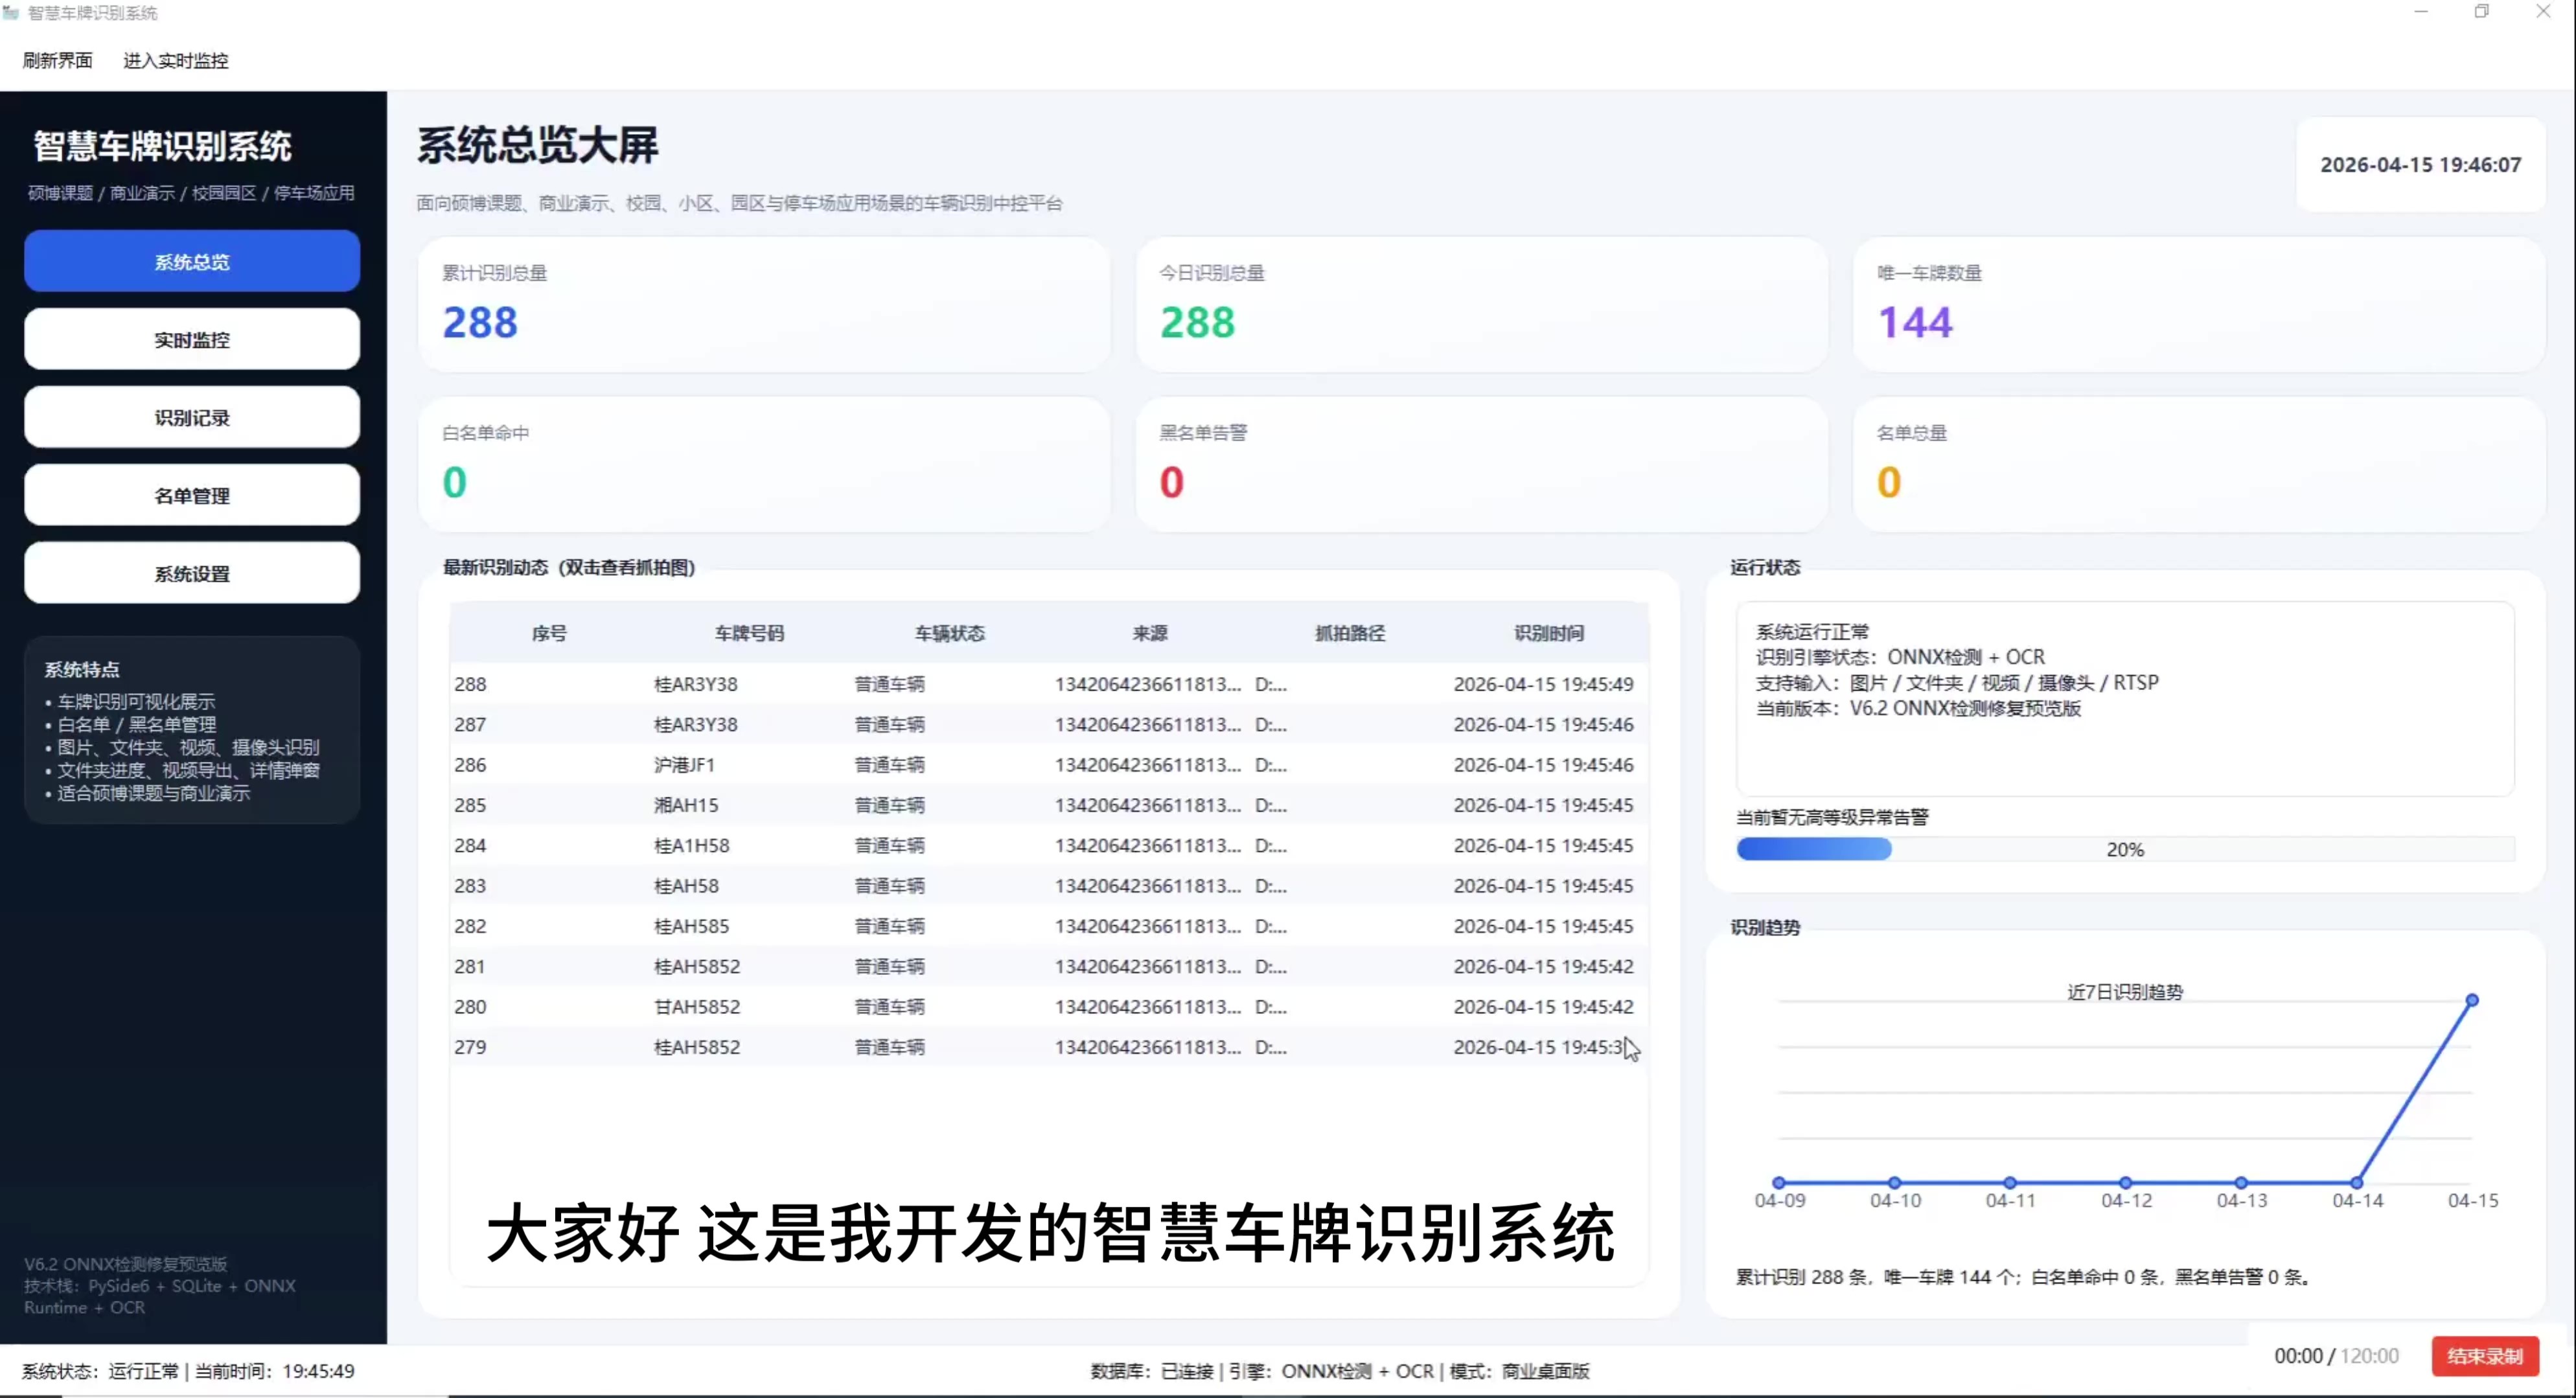The image size is (2576, 1398).
Task: Click plate 桂AH5852 in row 281
Action: click(x=697, y=967)
